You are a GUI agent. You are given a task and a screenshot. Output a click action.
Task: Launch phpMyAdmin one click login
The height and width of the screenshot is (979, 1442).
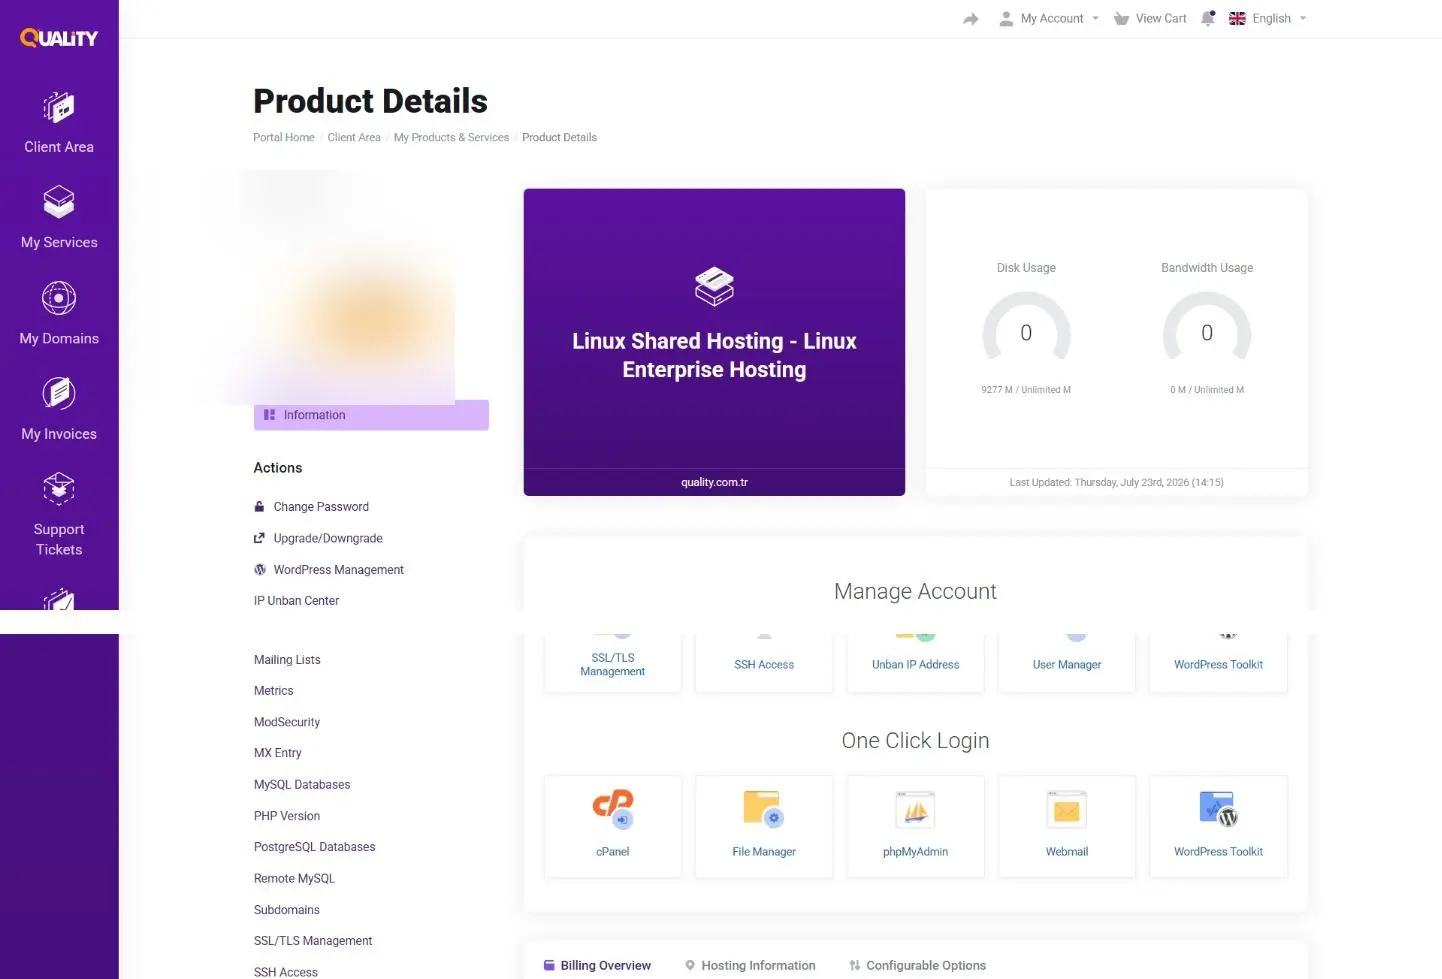pyautogui.click(x=915, y=826)
